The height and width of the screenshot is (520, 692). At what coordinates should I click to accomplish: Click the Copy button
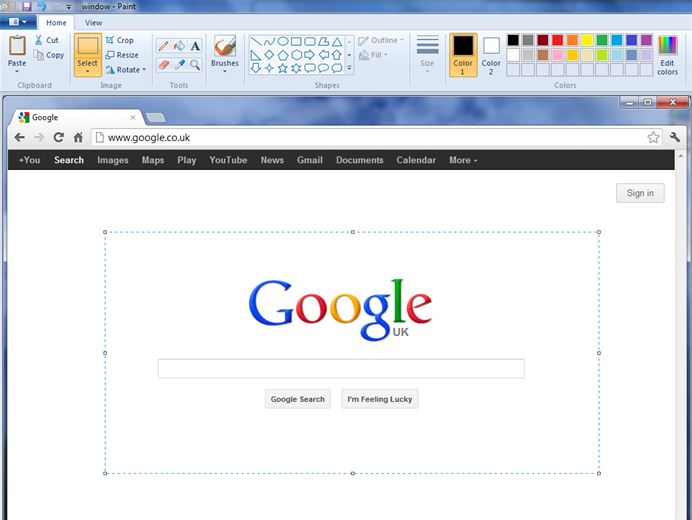[49, 55]
